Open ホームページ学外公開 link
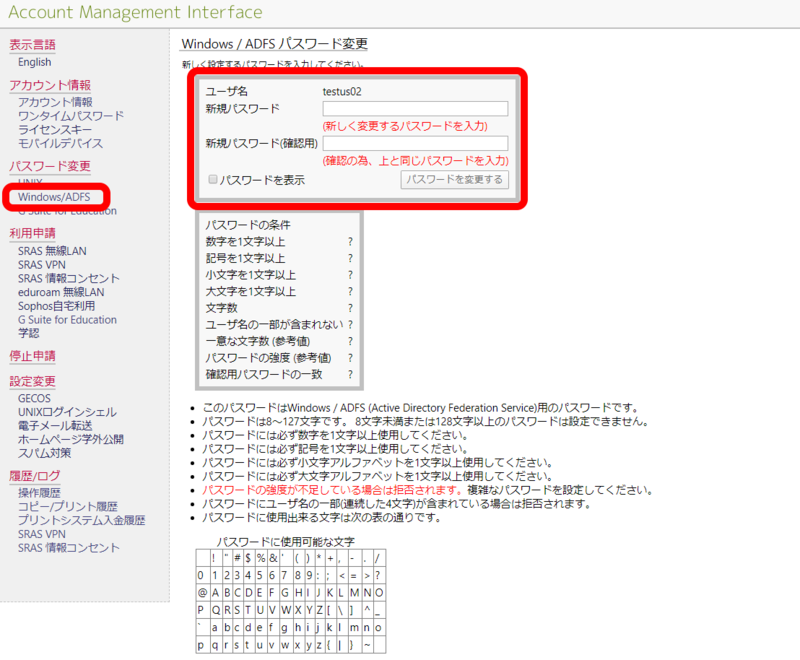 71,440
